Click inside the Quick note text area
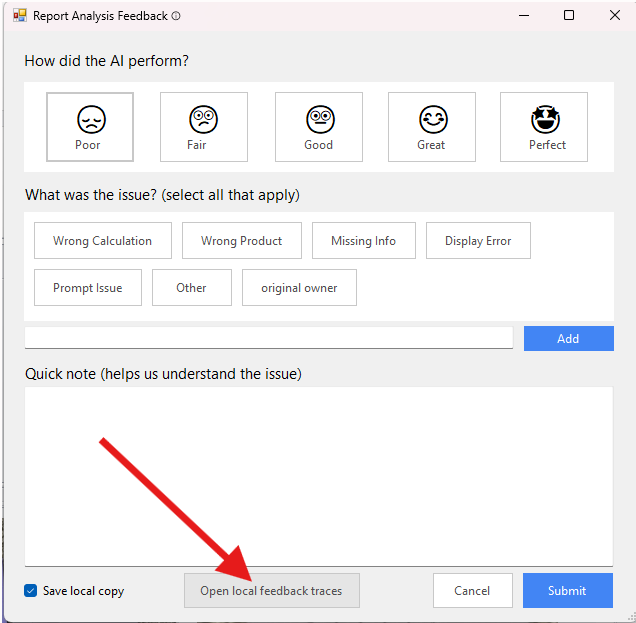 318,475
